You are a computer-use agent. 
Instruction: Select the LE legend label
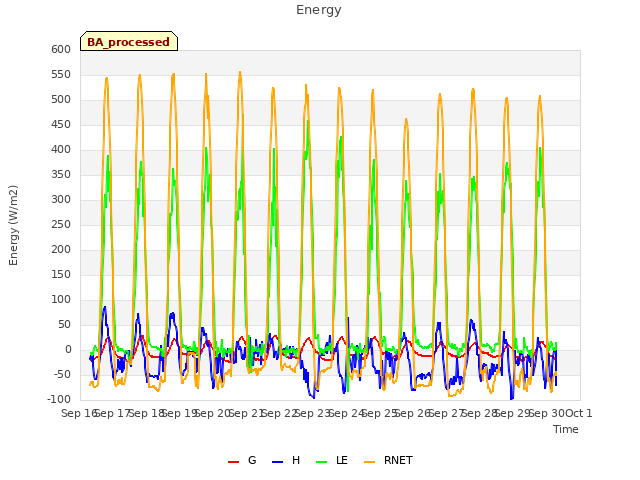point(342,460)
